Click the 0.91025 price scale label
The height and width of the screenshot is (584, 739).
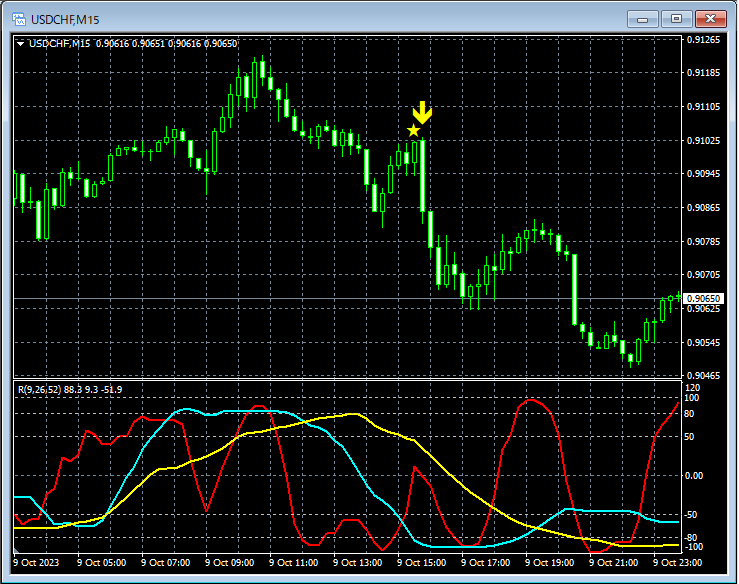click(x=703, y=140)
